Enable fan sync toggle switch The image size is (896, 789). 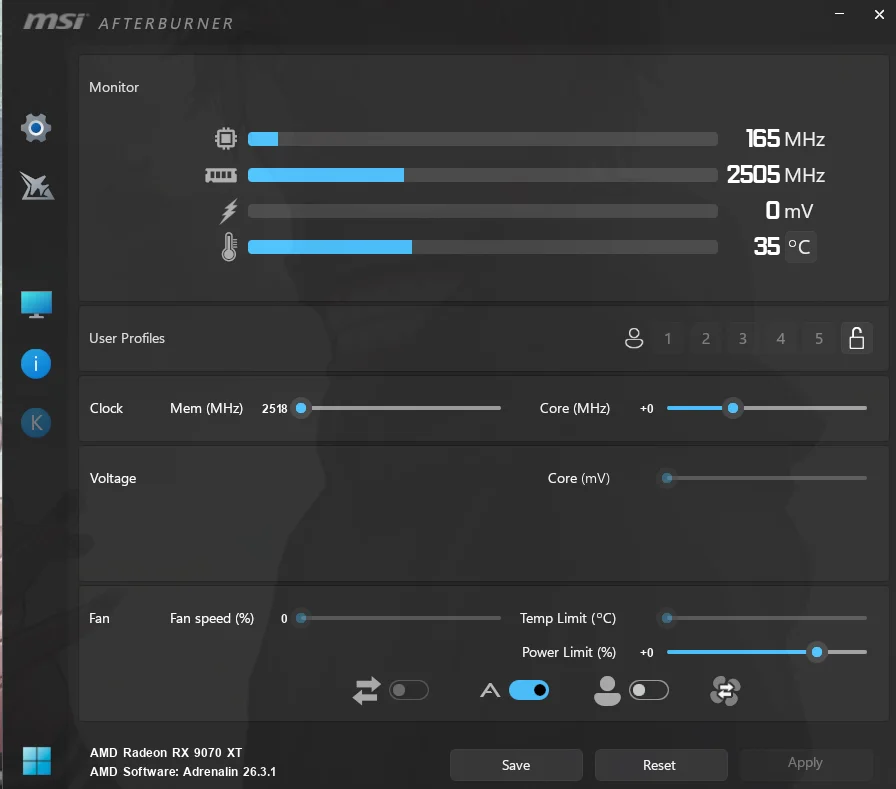(x=409, y=690)
